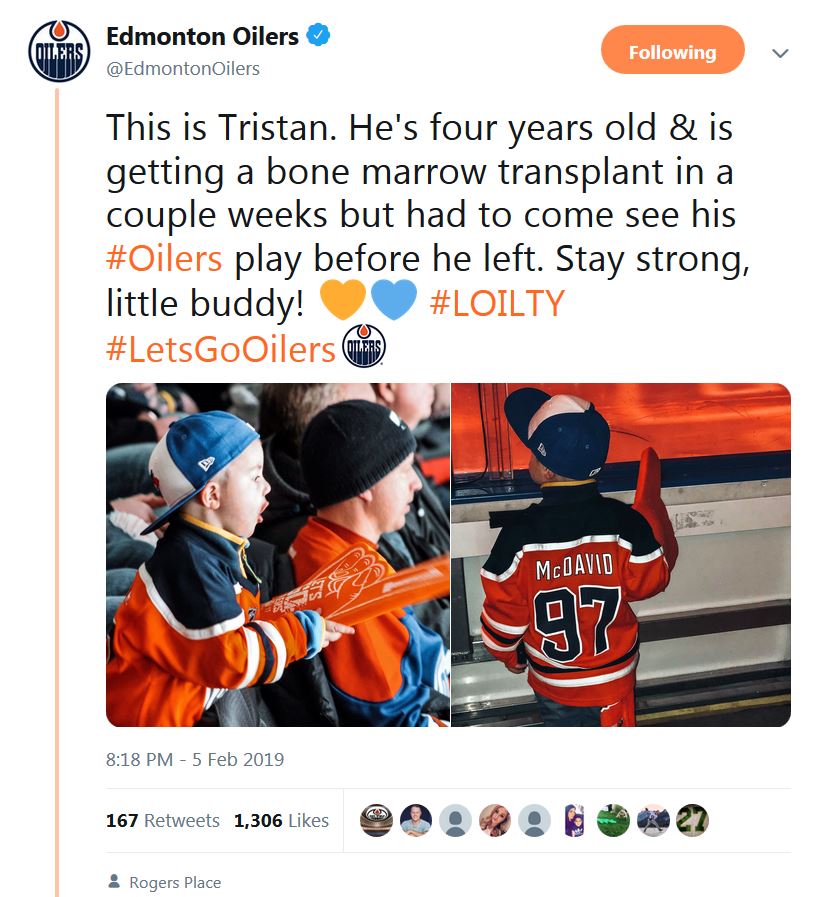Open the McDavid 97 jersey photo
Screen dimensions: 818x897
tap(621, 555)
